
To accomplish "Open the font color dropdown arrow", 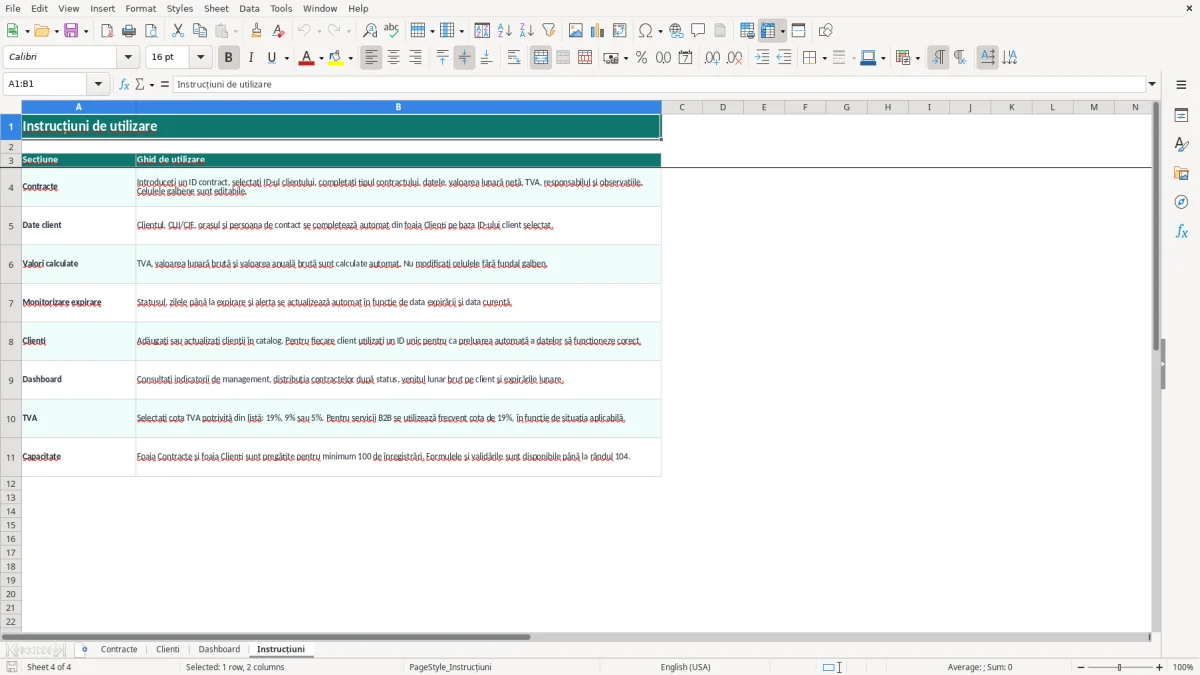I will (320, 58).
